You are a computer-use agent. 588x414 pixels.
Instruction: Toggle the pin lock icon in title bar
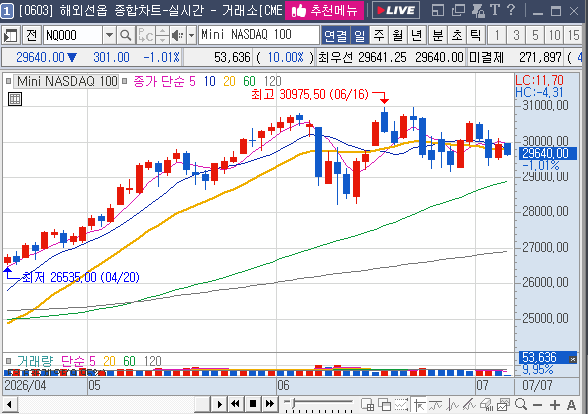pos(478,10)
